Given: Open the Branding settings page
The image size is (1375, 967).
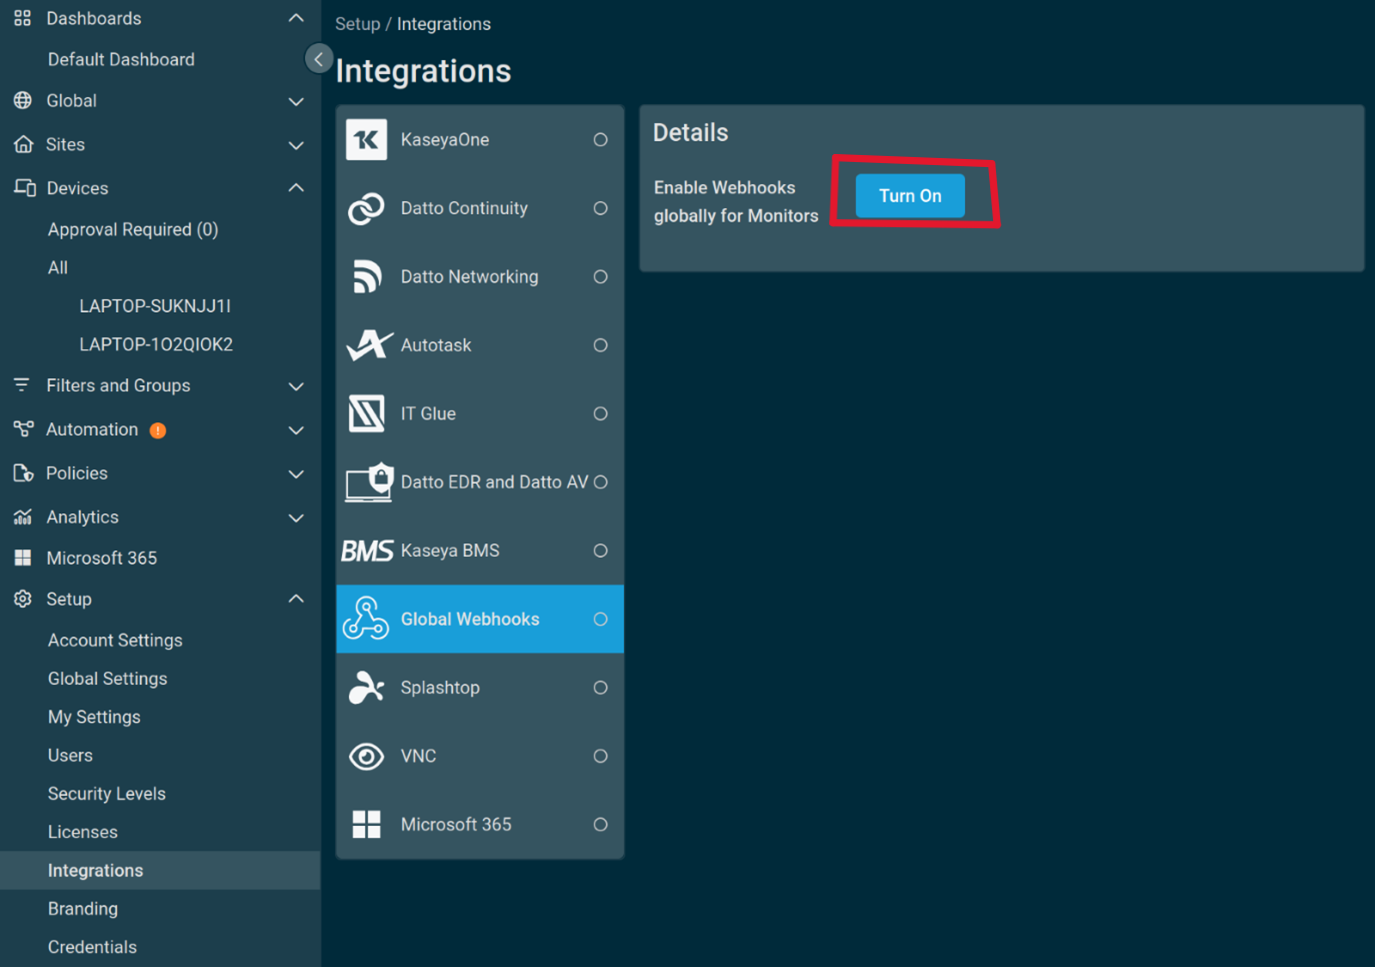Looking at the screenshot, I should (x=82, y=909).
